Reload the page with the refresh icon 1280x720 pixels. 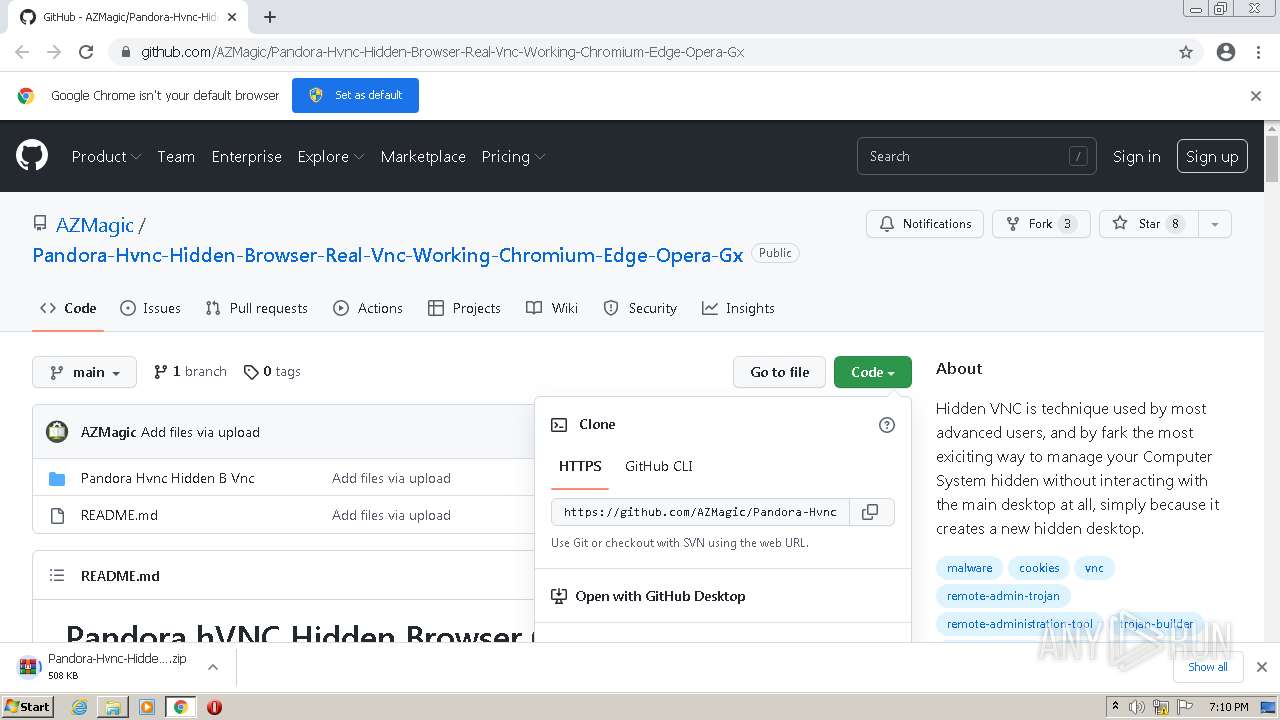point(86,52)
